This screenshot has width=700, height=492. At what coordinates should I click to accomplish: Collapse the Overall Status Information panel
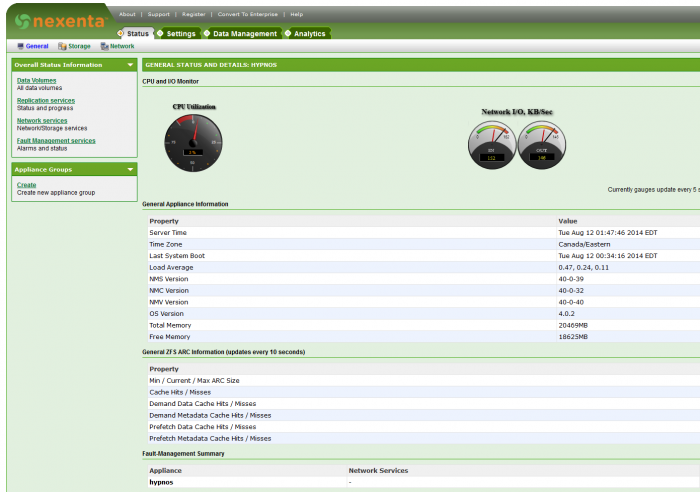(x=130, y=65)
